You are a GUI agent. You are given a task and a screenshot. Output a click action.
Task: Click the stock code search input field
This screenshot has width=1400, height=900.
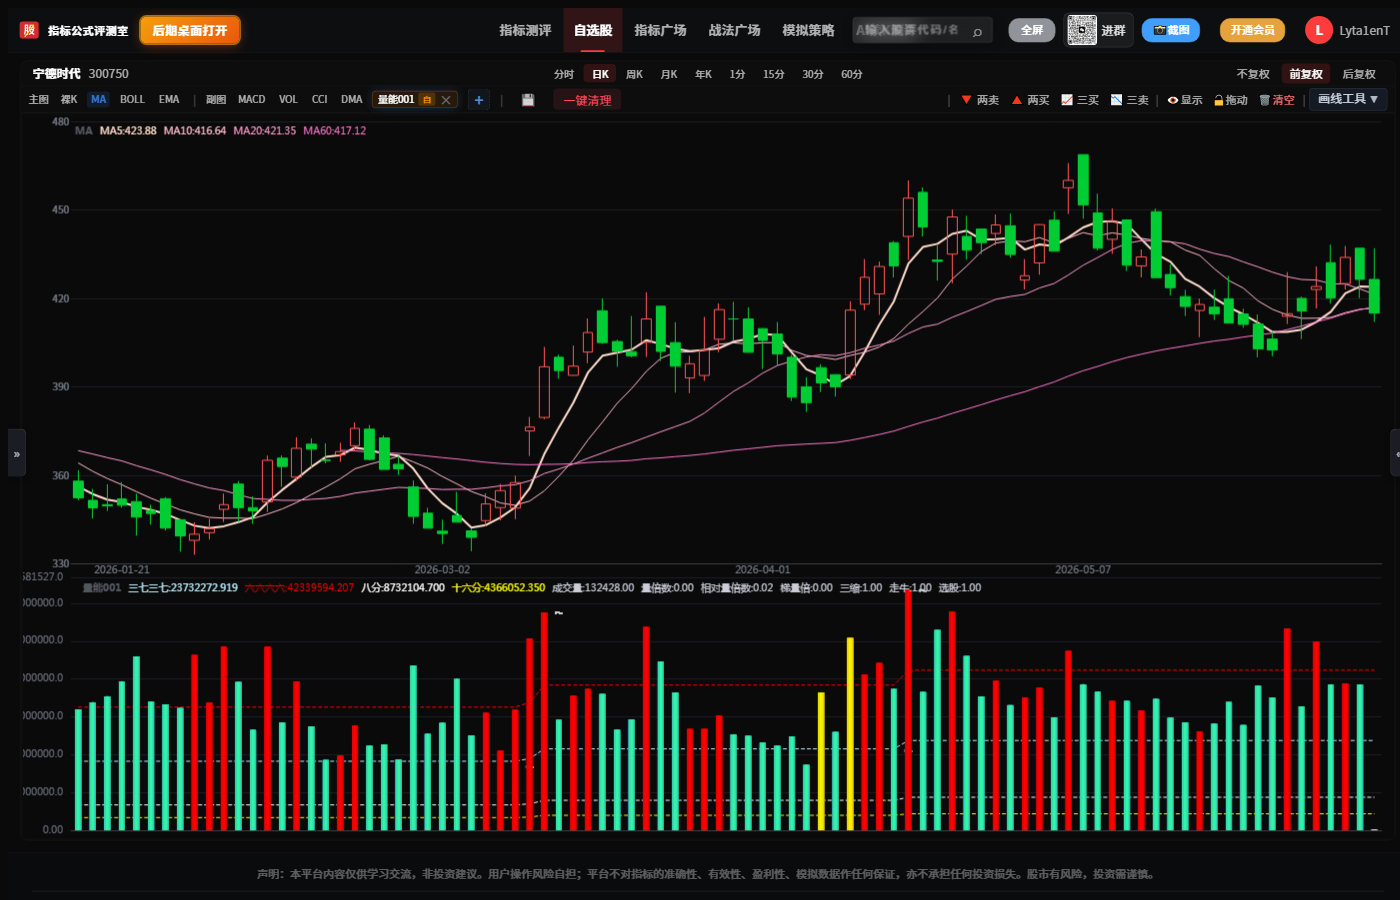[910, 30]
